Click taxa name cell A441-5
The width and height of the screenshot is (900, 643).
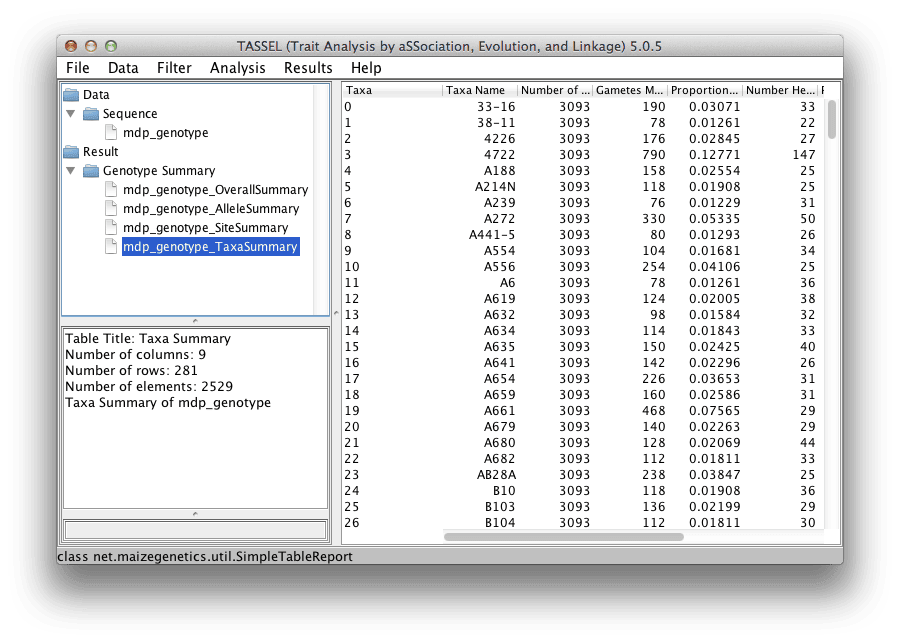click(x=492, y=235)
